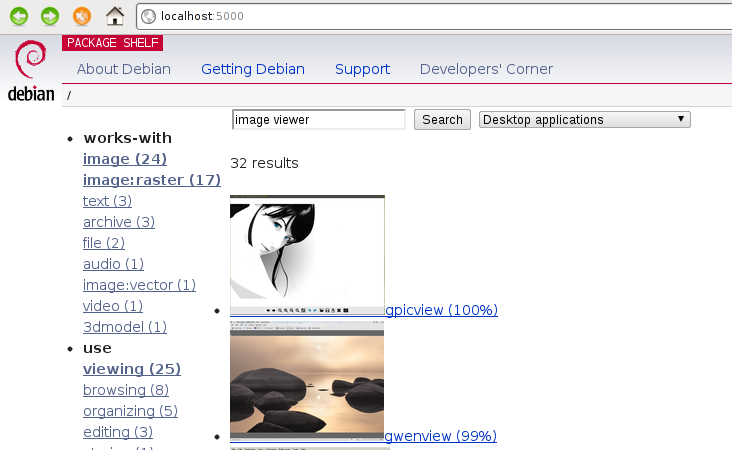Go to the Support menu item
The height and width of the screenshot is (450, 732).
362,69
